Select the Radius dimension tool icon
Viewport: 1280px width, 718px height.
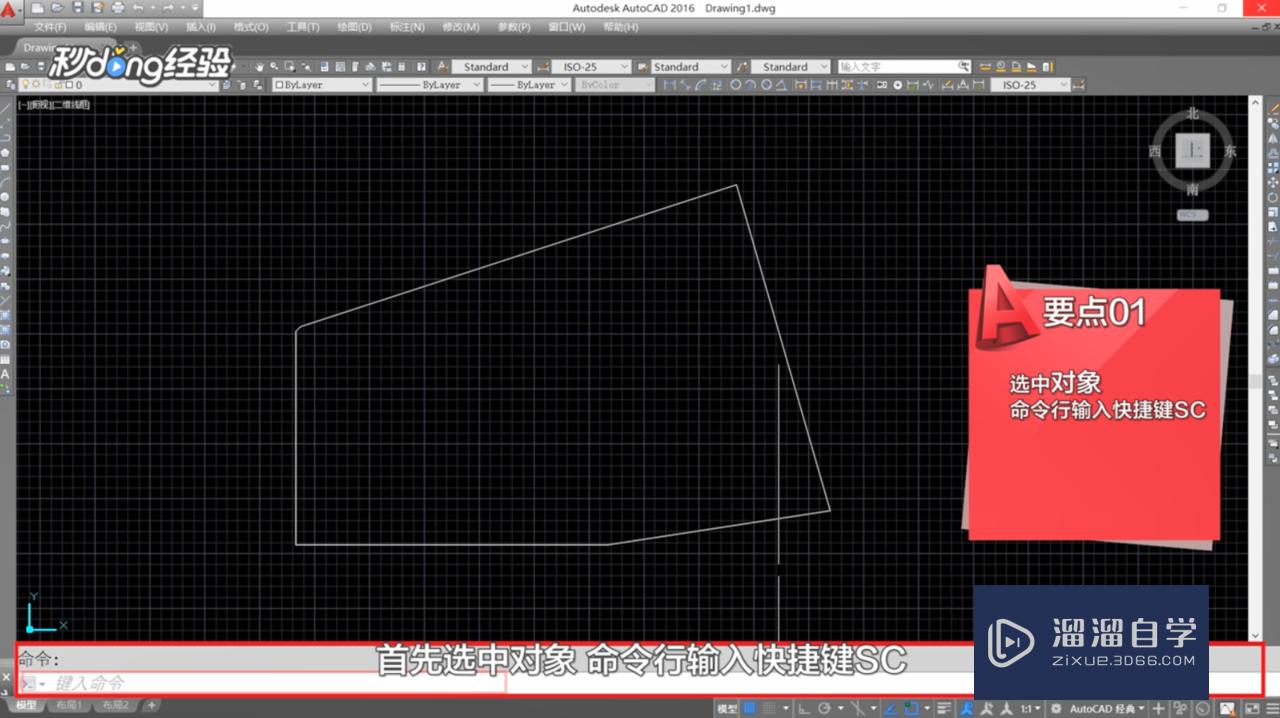pyautogui.click(x=735, y=85)
